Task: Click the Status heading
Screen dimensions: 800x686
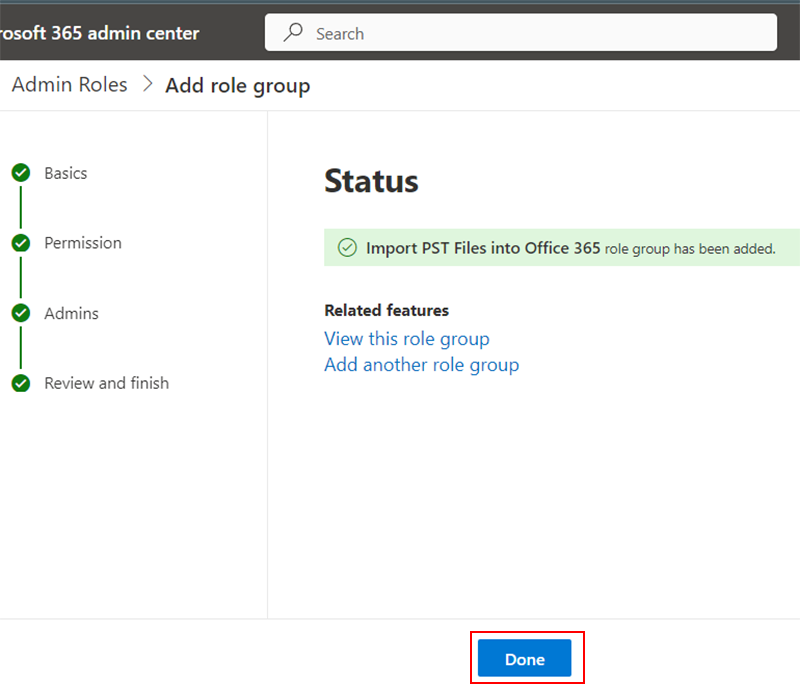Action: pos(371,181)
